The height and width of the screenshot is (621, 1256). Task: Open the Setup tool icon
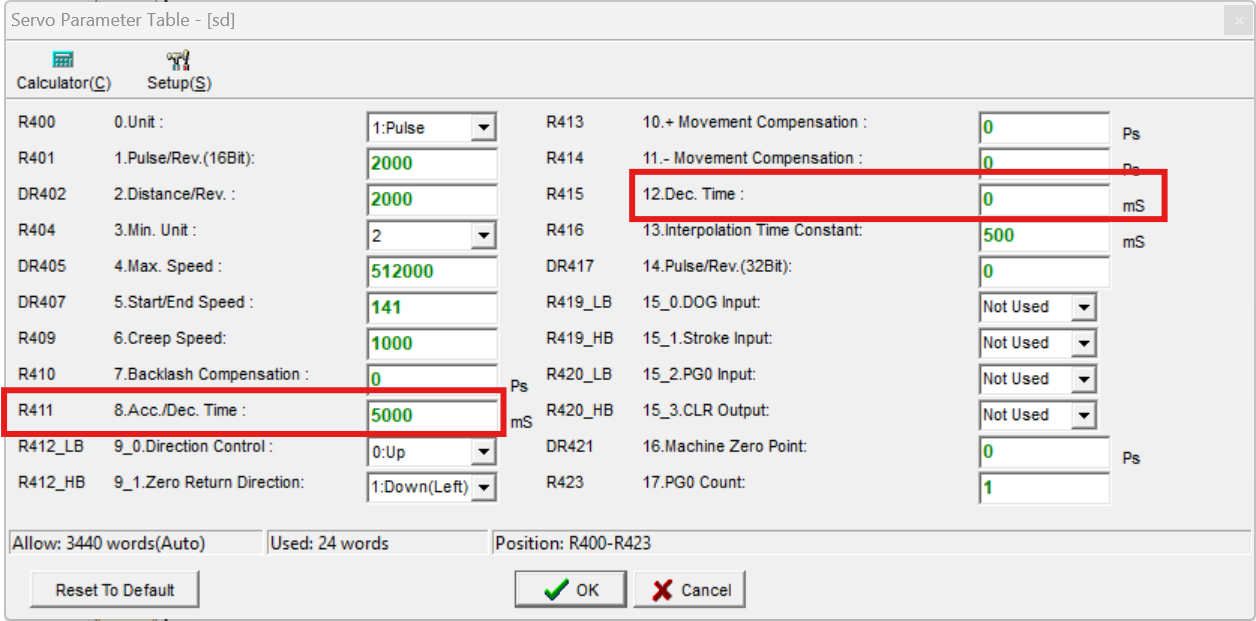tap(179, 61)
